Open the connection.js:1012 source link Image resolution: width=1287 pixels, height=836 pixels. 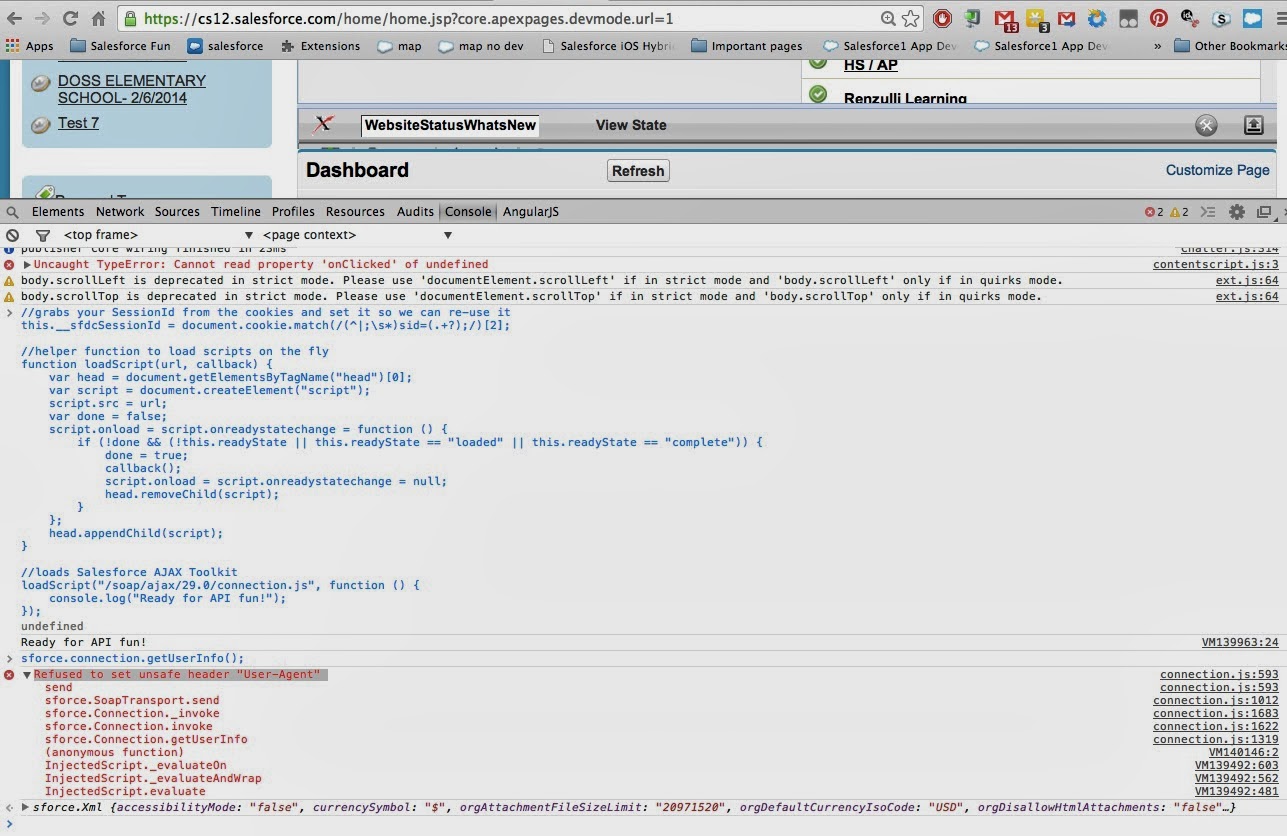click(1215, 701)
